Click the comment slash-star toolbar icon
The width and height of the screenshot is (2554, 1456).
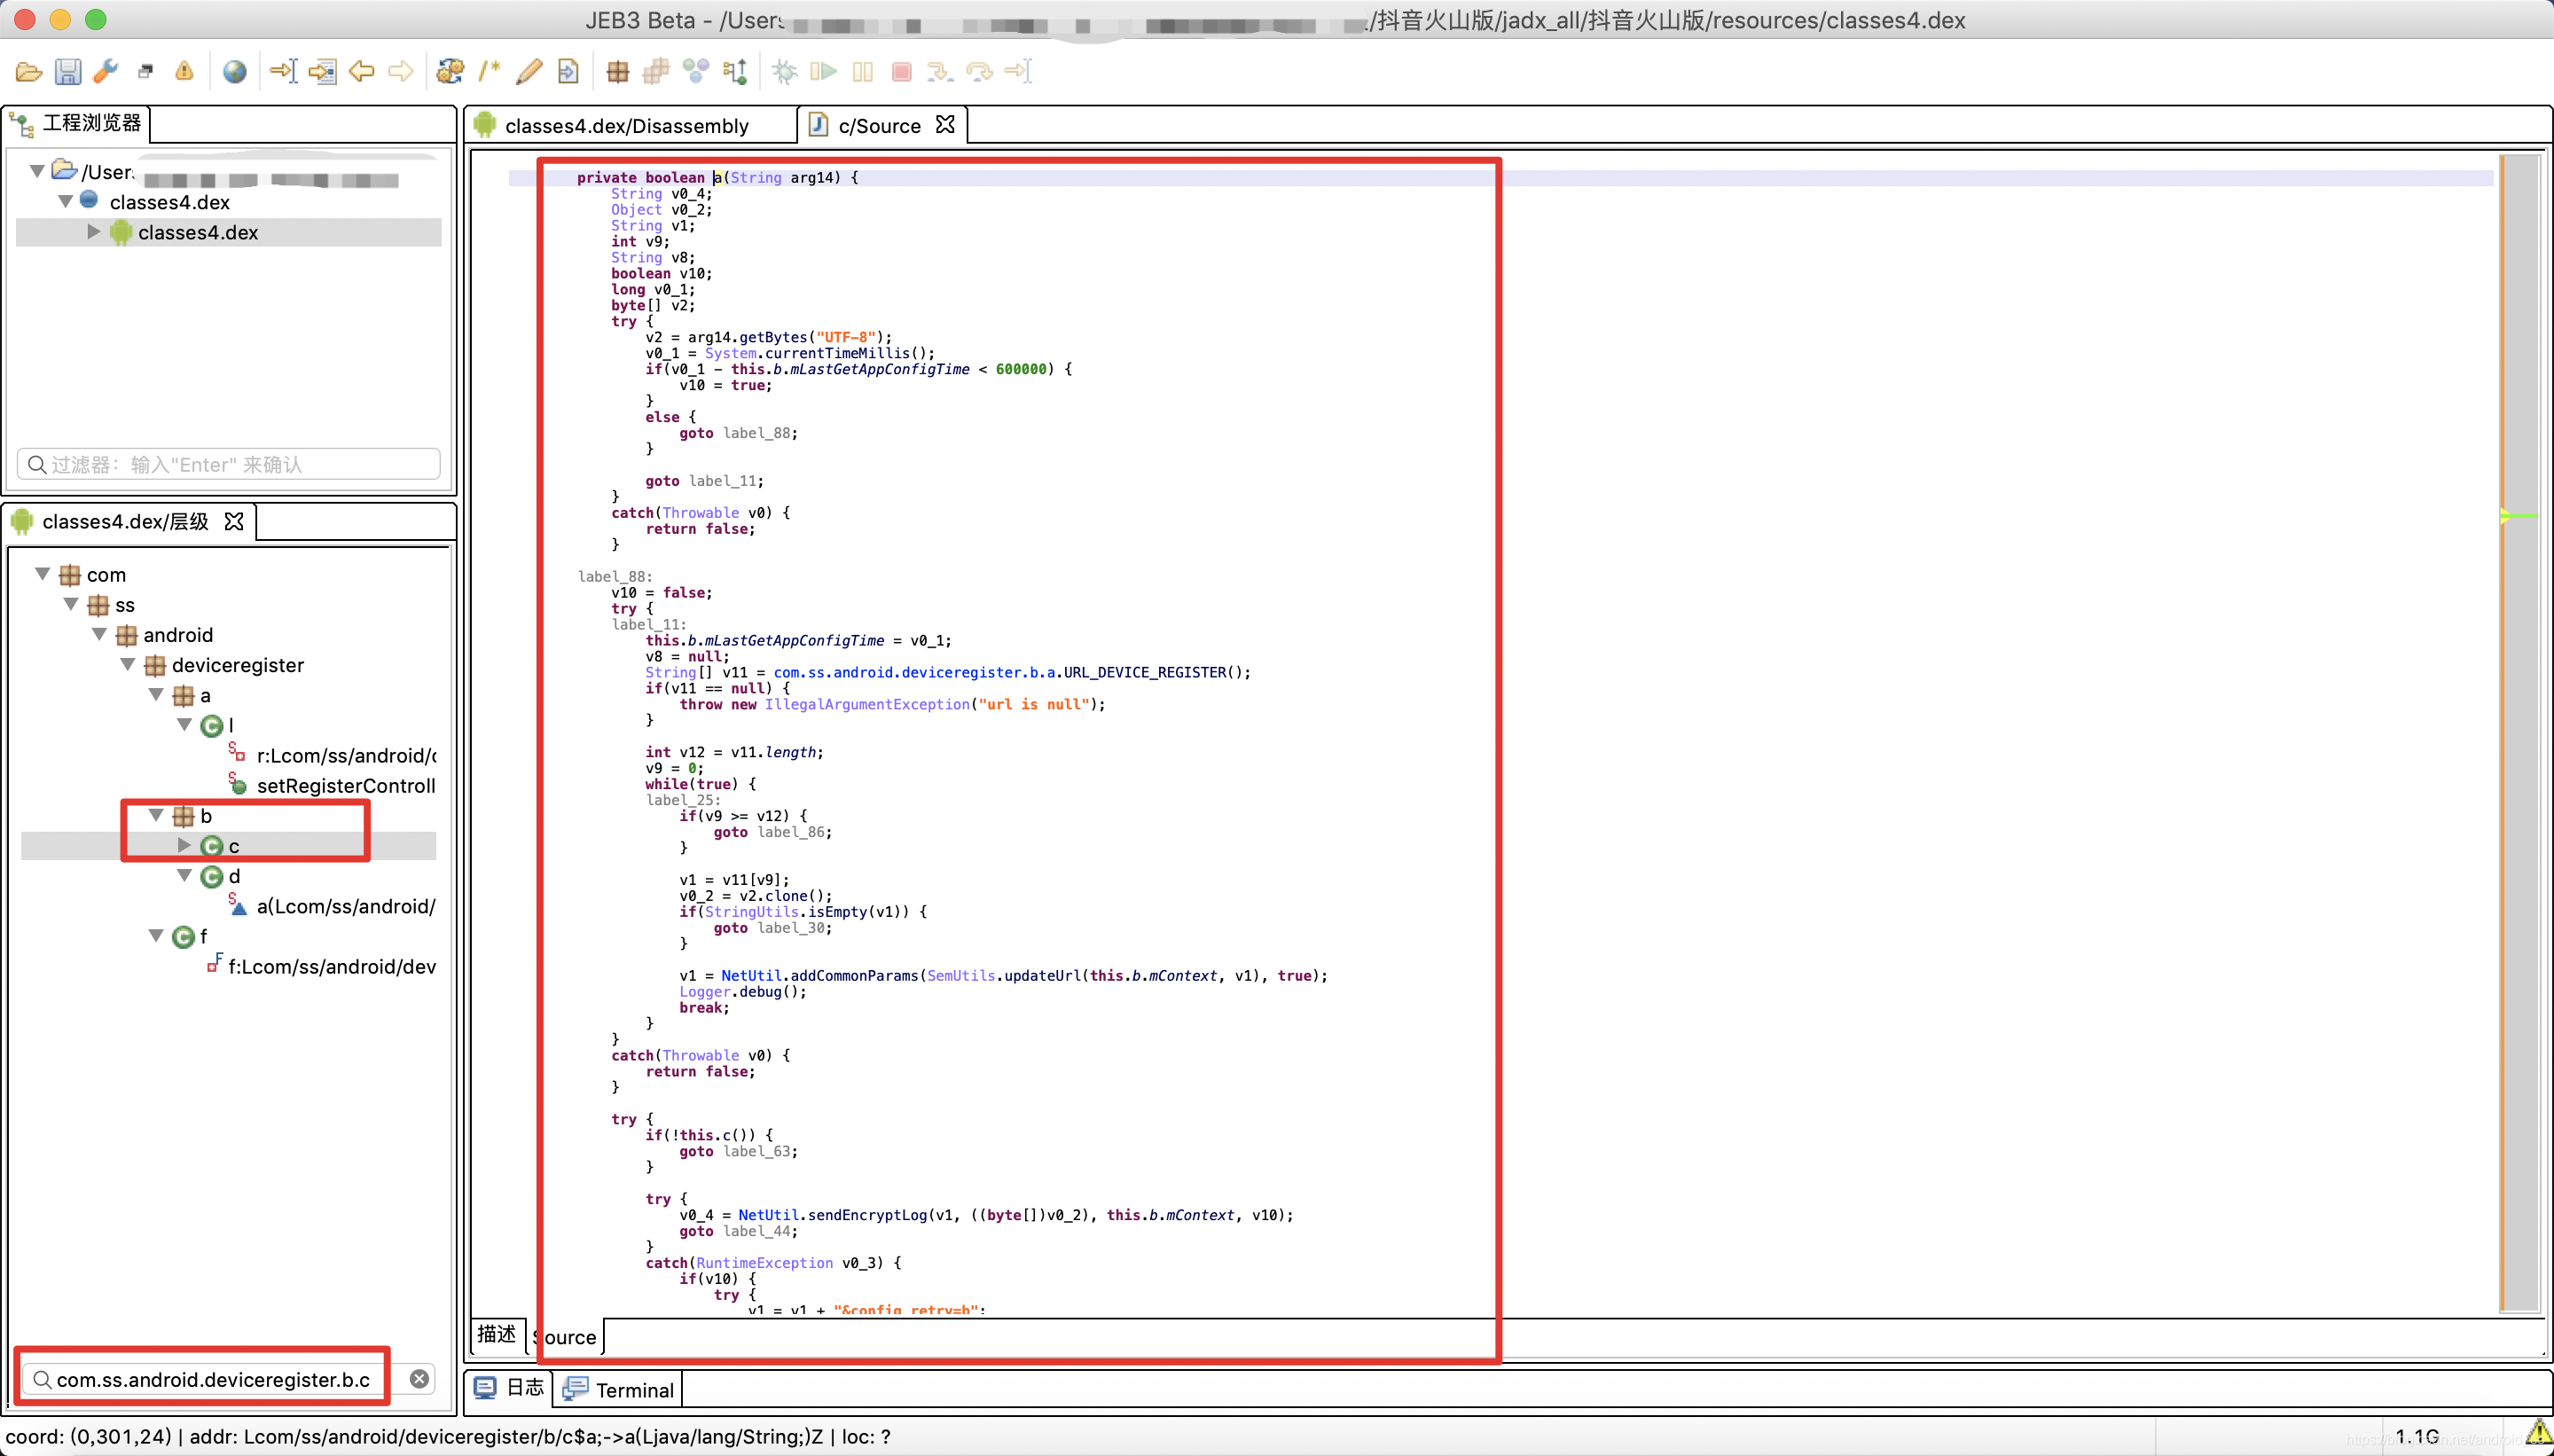click(489, 72)
